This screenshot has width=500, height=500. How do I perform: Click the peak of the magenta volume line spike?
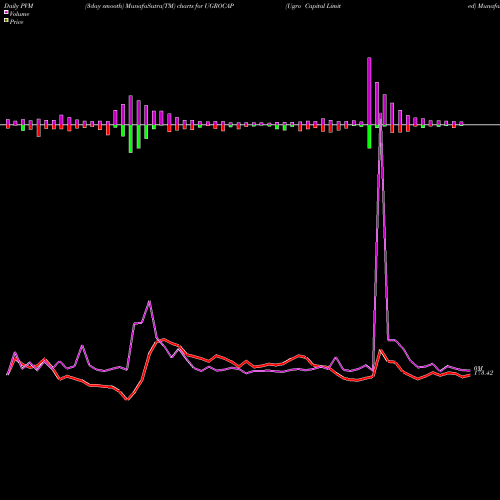point(381,114)
